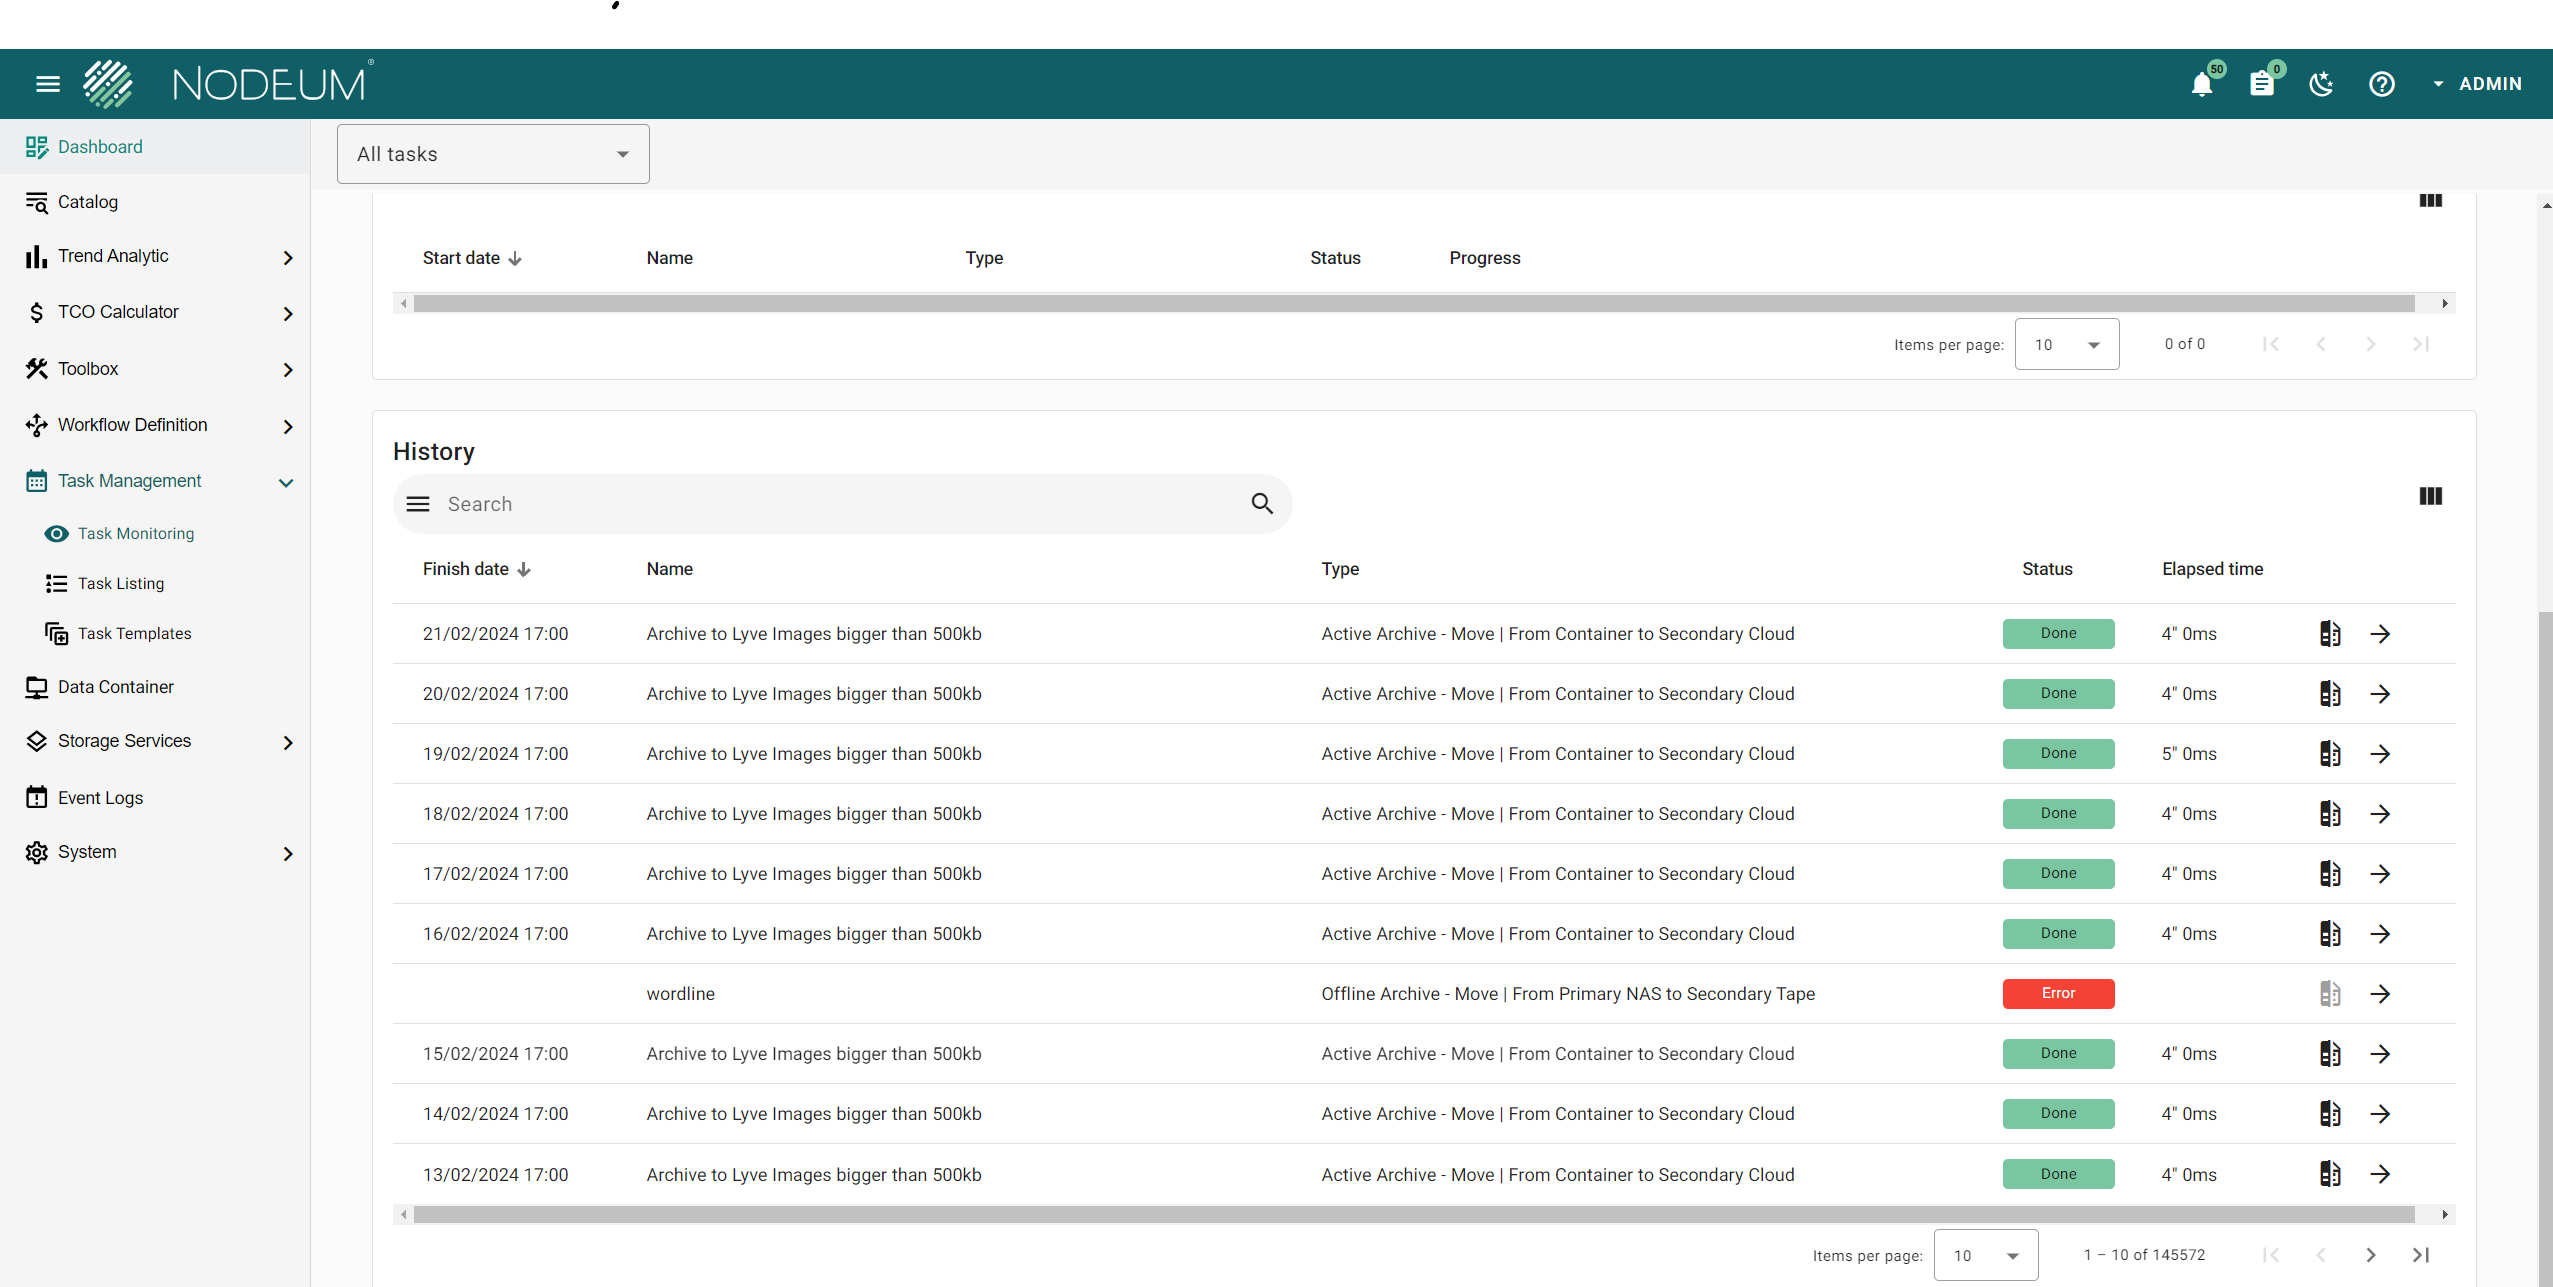
Task: Toggle dark mode moon icon
Action: pyautogui.click(x=2321, y=84)
